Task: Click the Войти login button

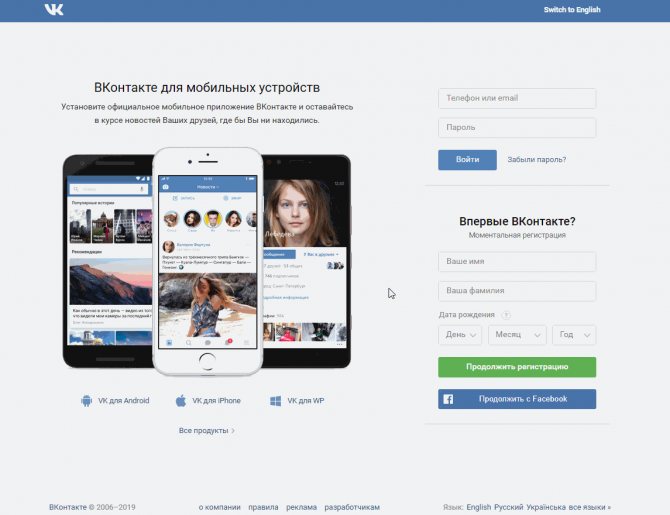Action: (467, 160)
